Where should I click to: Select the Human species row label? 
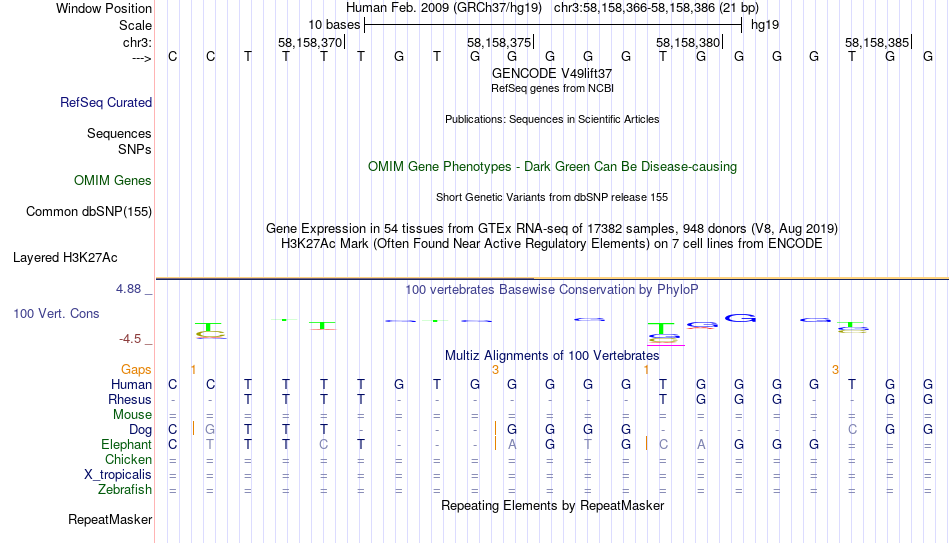pos(131,385)
